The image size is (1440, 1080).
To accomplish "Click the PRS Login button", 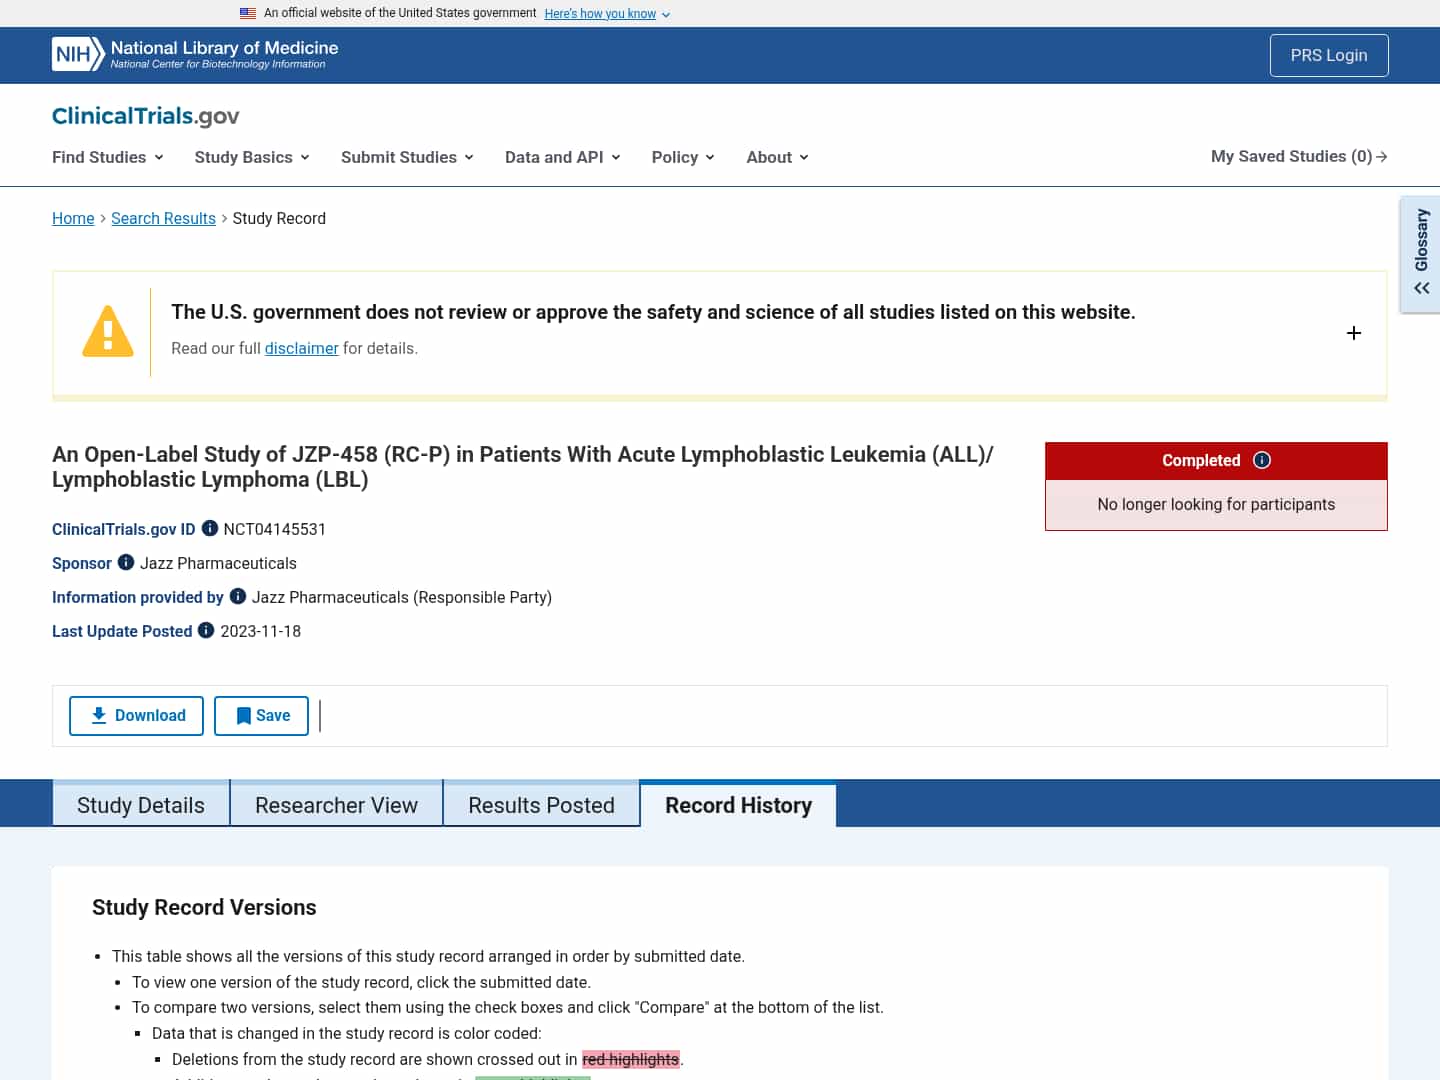I will pos(1329,55).
